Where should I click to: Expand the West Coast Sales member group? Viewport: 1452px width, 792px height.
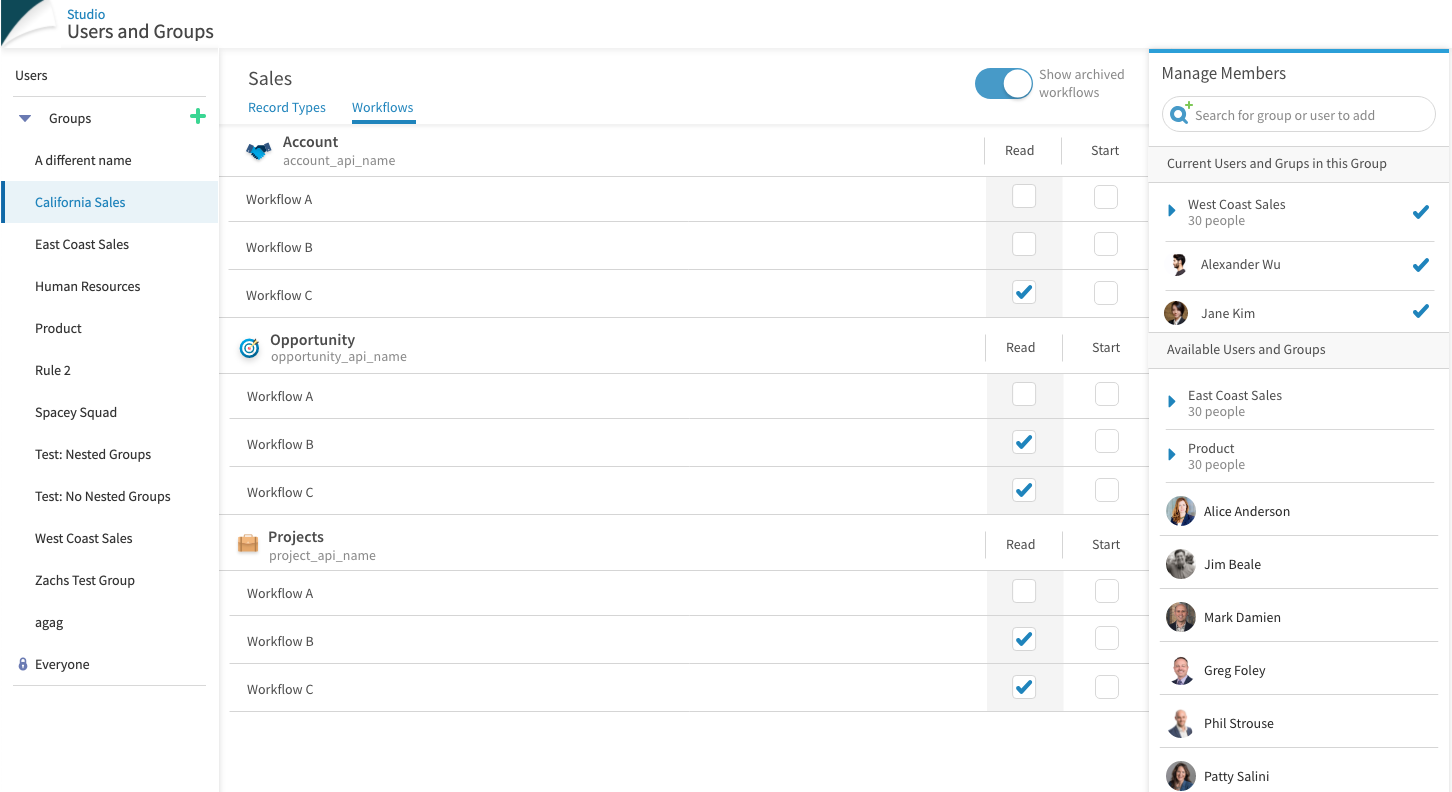point(1172,211)
